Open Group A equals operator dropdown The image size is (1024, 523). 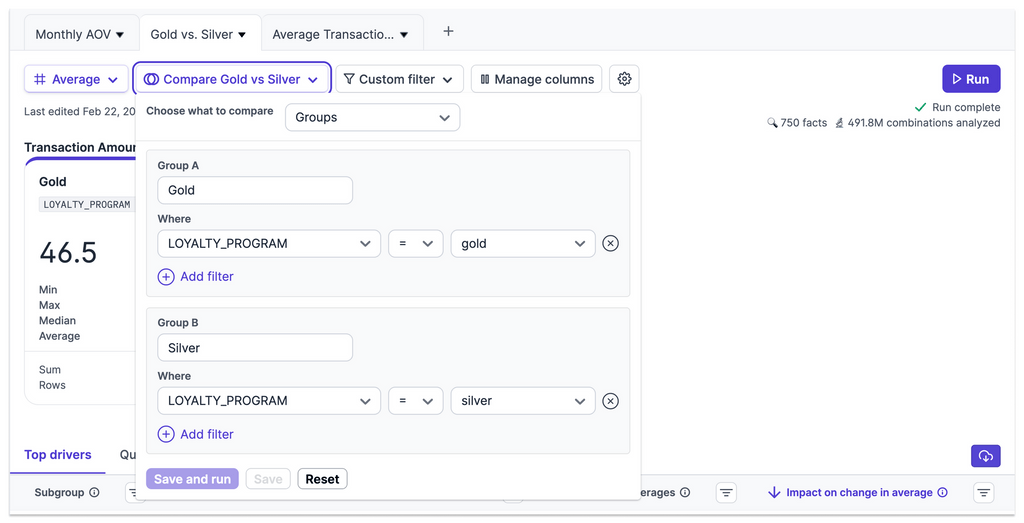click(x=415, y=243)
